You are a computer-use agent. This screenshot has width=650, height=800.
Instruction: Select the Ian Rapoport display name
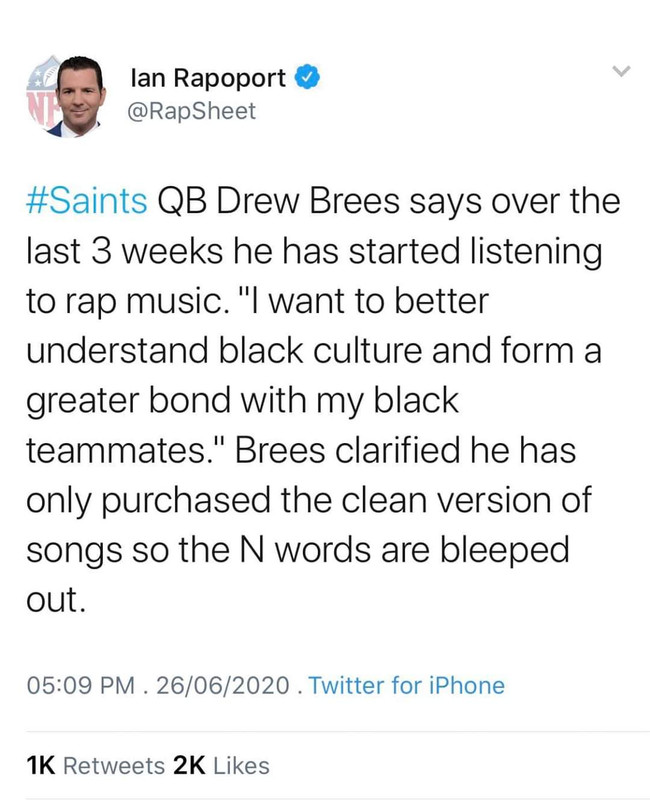pos(208,78)
